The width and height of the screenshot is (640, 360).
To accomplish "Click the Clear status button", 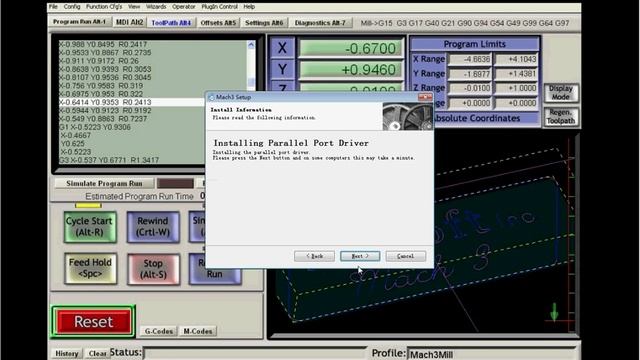I will (97, 353).
